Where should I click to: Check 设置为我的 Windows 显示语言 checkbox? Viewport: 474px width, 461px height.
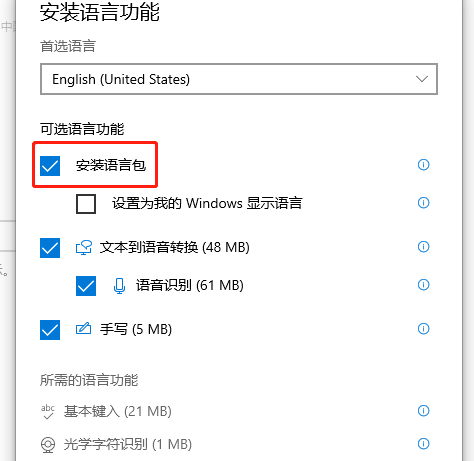click(x=86, y=204)
